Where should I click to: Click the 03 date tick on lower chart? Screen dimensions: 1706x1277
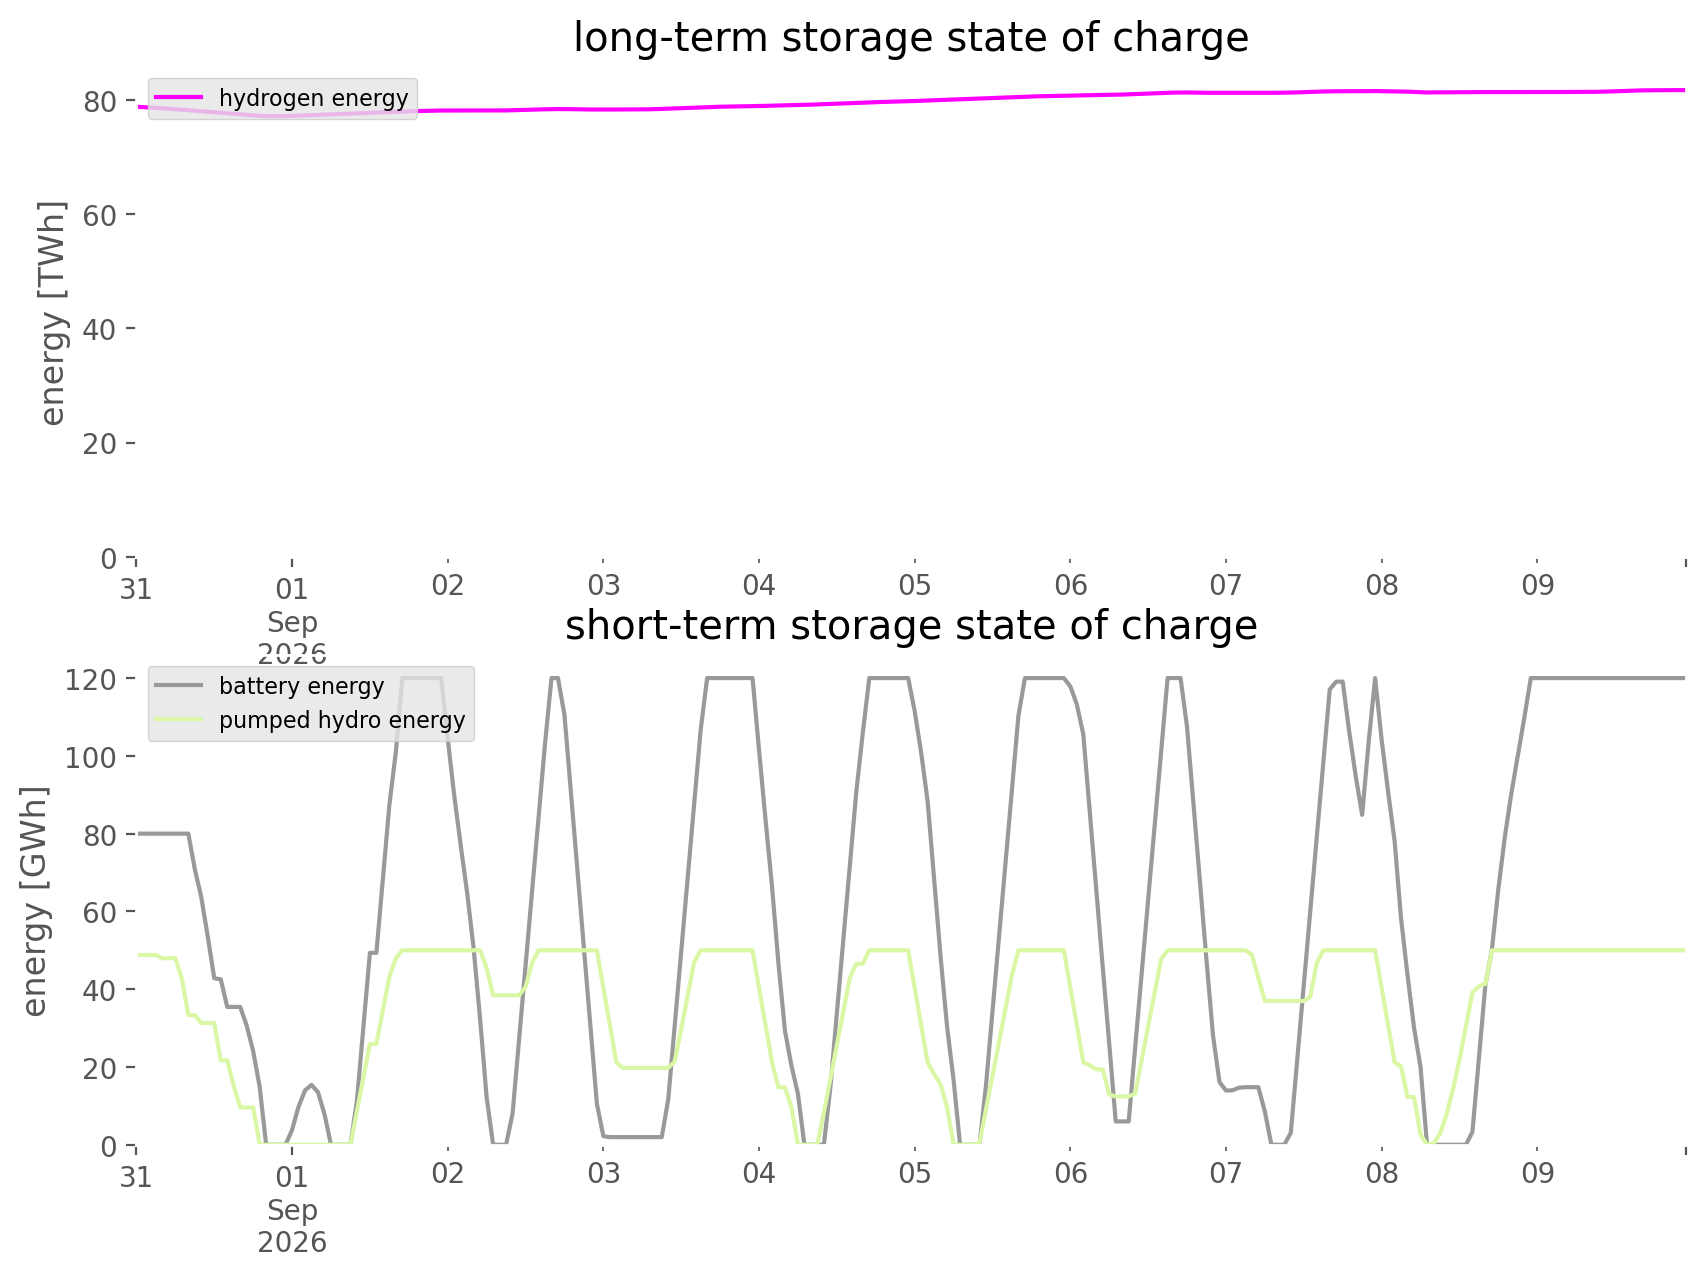click(603, 1174)
